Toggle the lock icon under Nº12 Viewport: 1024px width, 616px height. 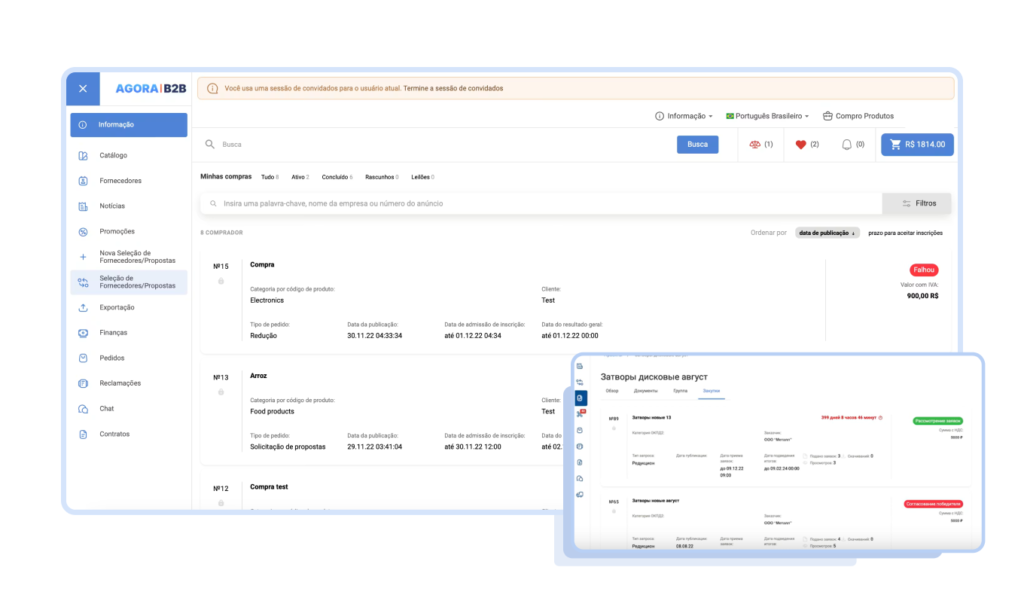click(221, 503)
